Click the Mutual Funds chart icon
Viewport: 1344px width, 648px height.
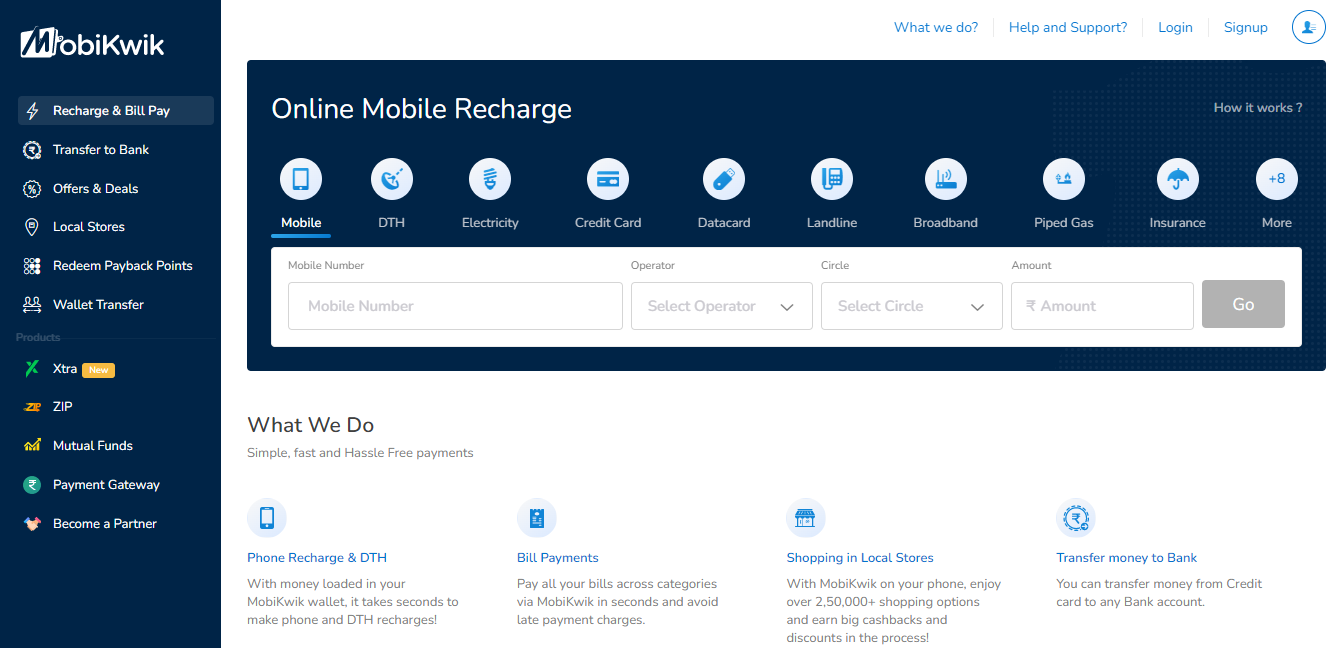(x=32, y=446)
